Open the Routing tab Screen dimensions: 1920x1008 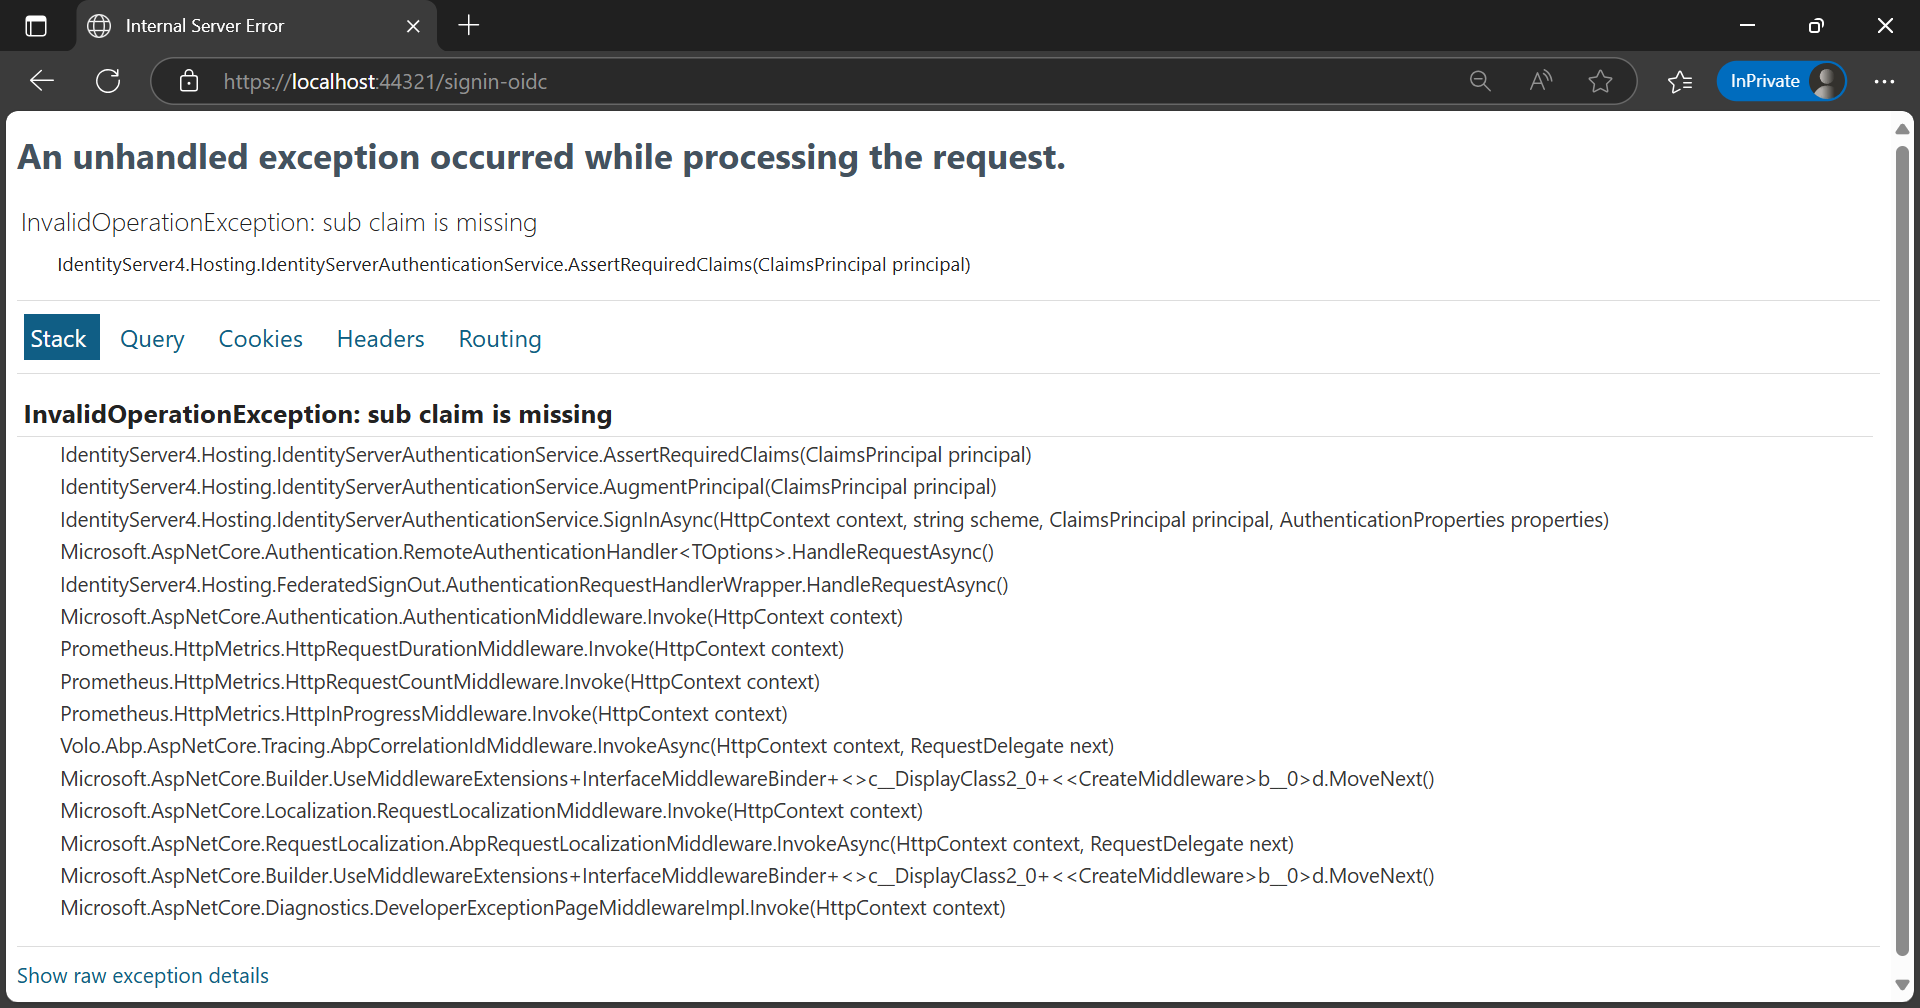(x=500, y=339)
